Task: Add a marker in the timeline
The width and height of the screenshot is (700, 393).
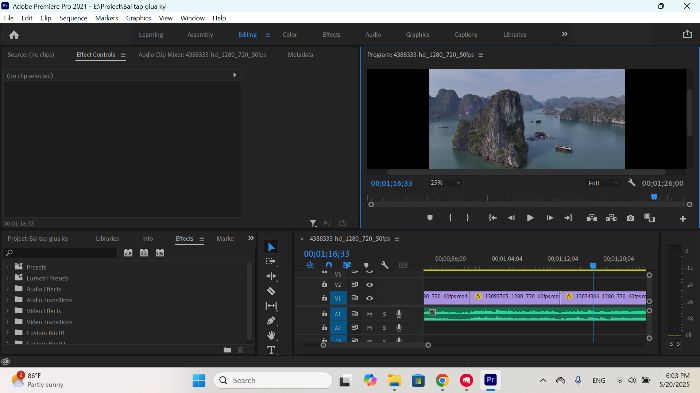Action: pos(366,265)
